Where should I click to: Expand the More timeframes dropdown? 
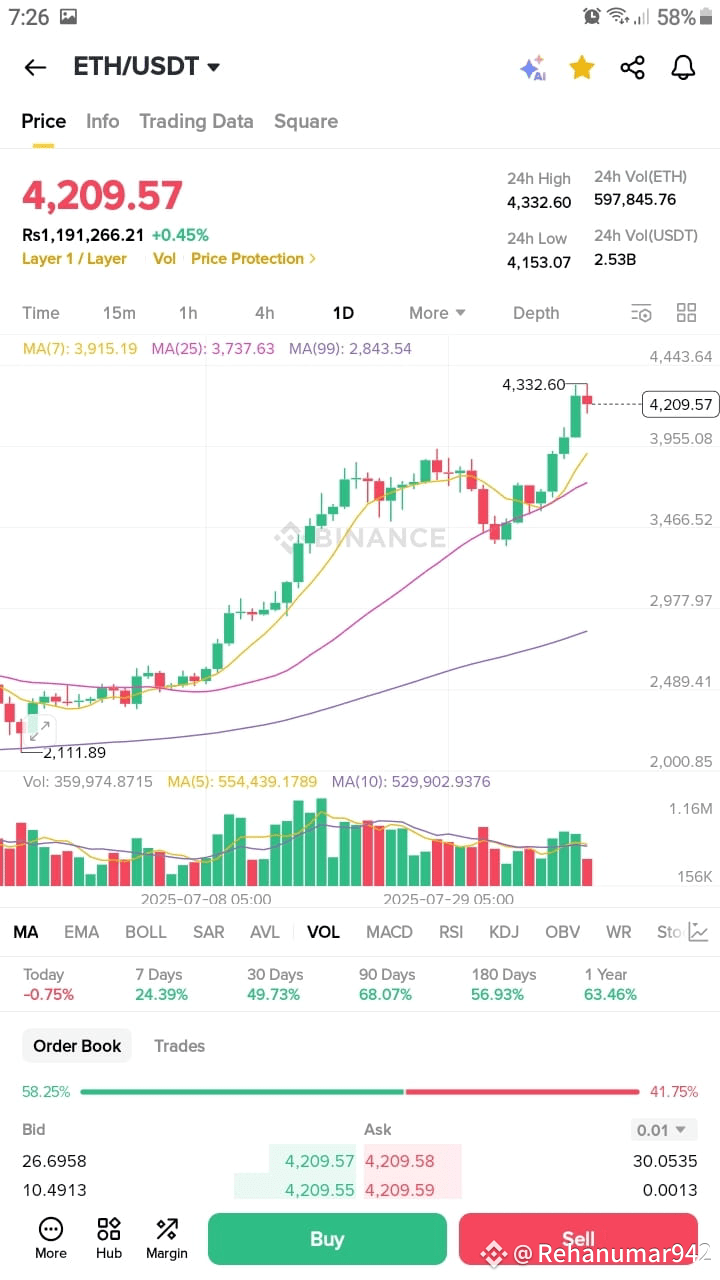[x=437, y=313]
